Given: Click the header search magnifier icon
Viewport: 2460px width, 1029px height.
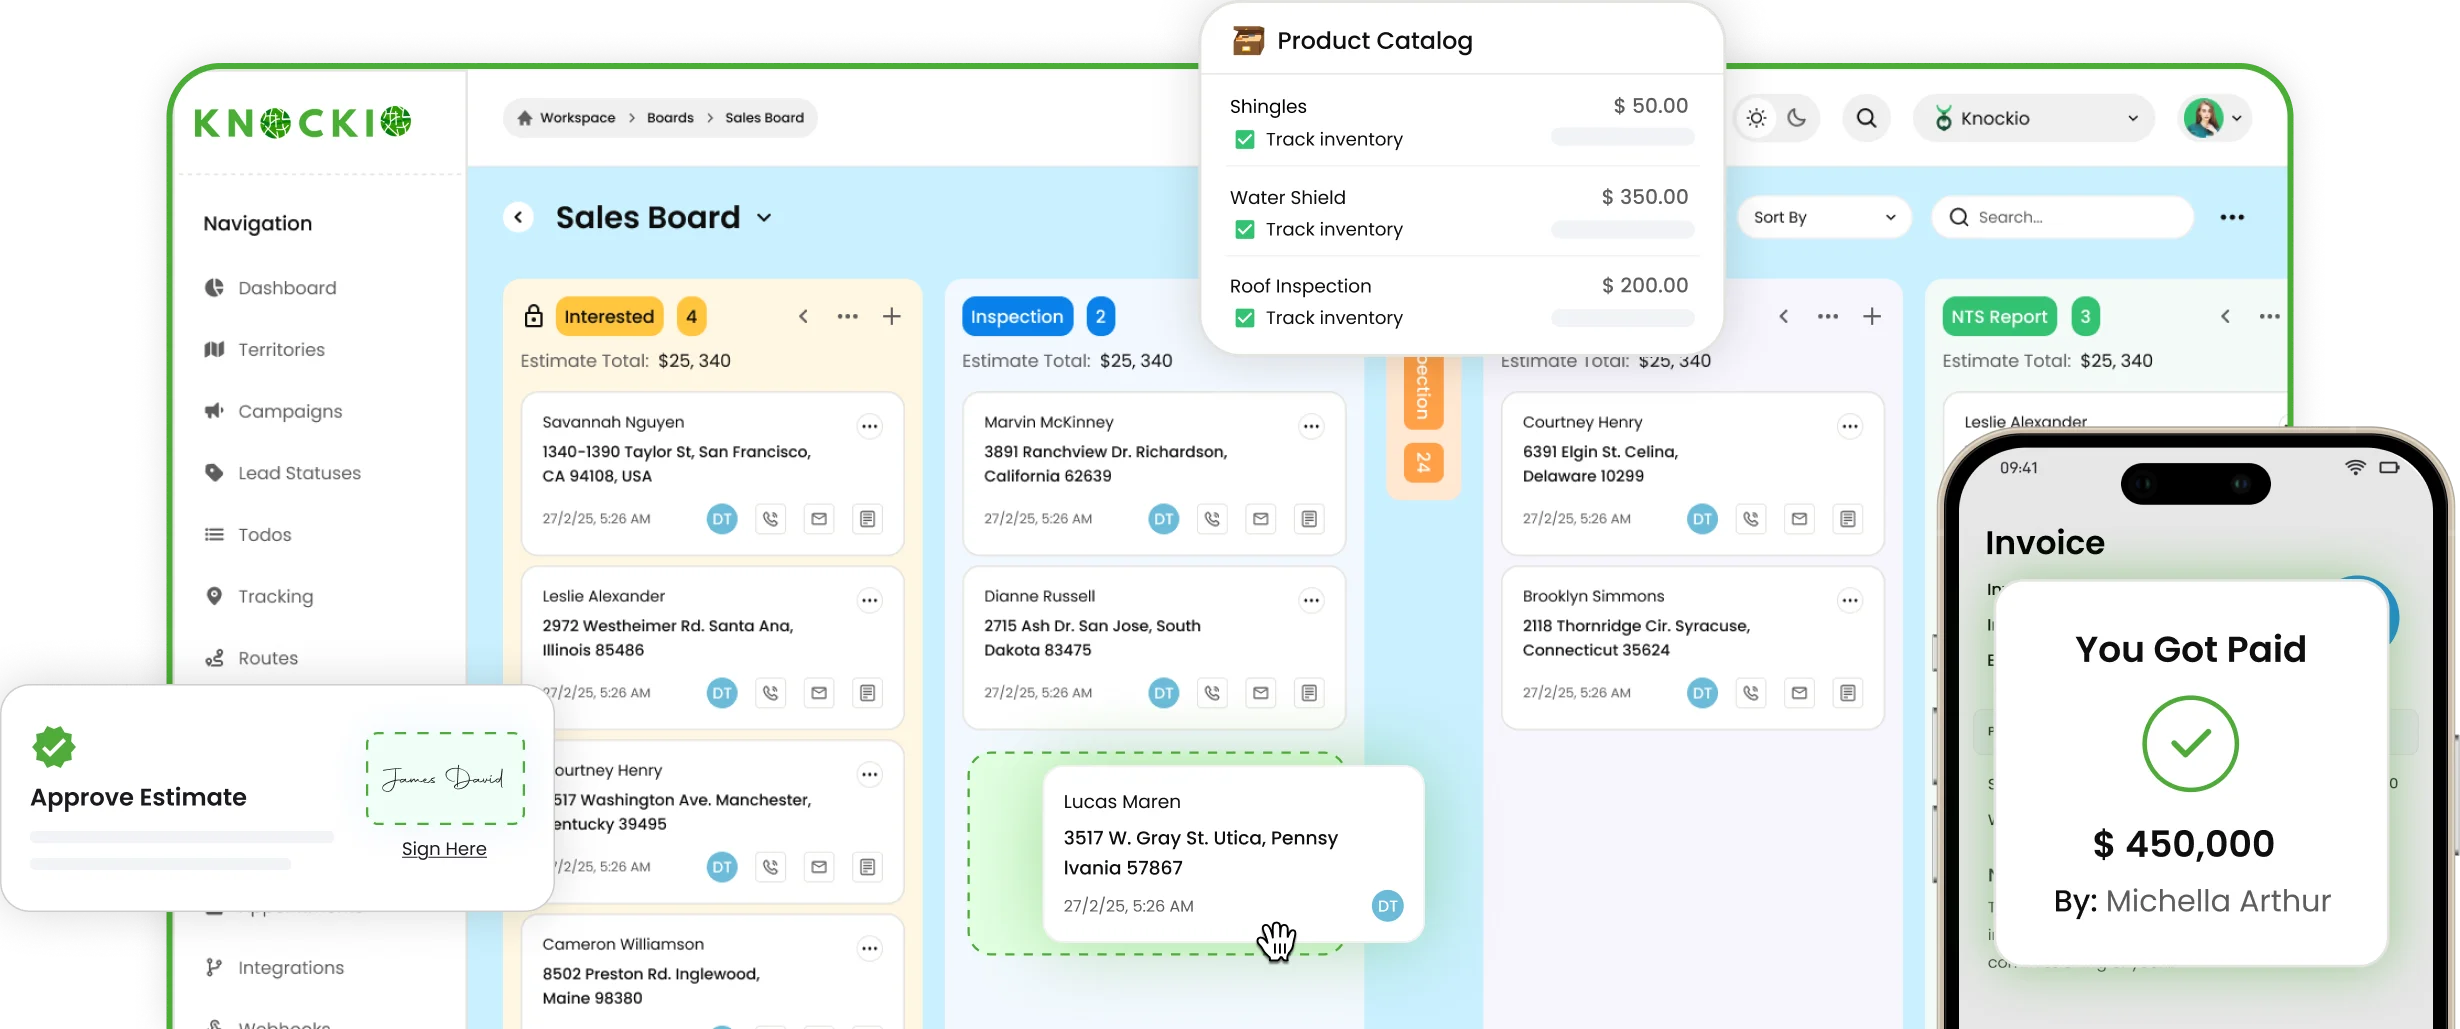Looking at the screenshot, I should (1866, 118).
